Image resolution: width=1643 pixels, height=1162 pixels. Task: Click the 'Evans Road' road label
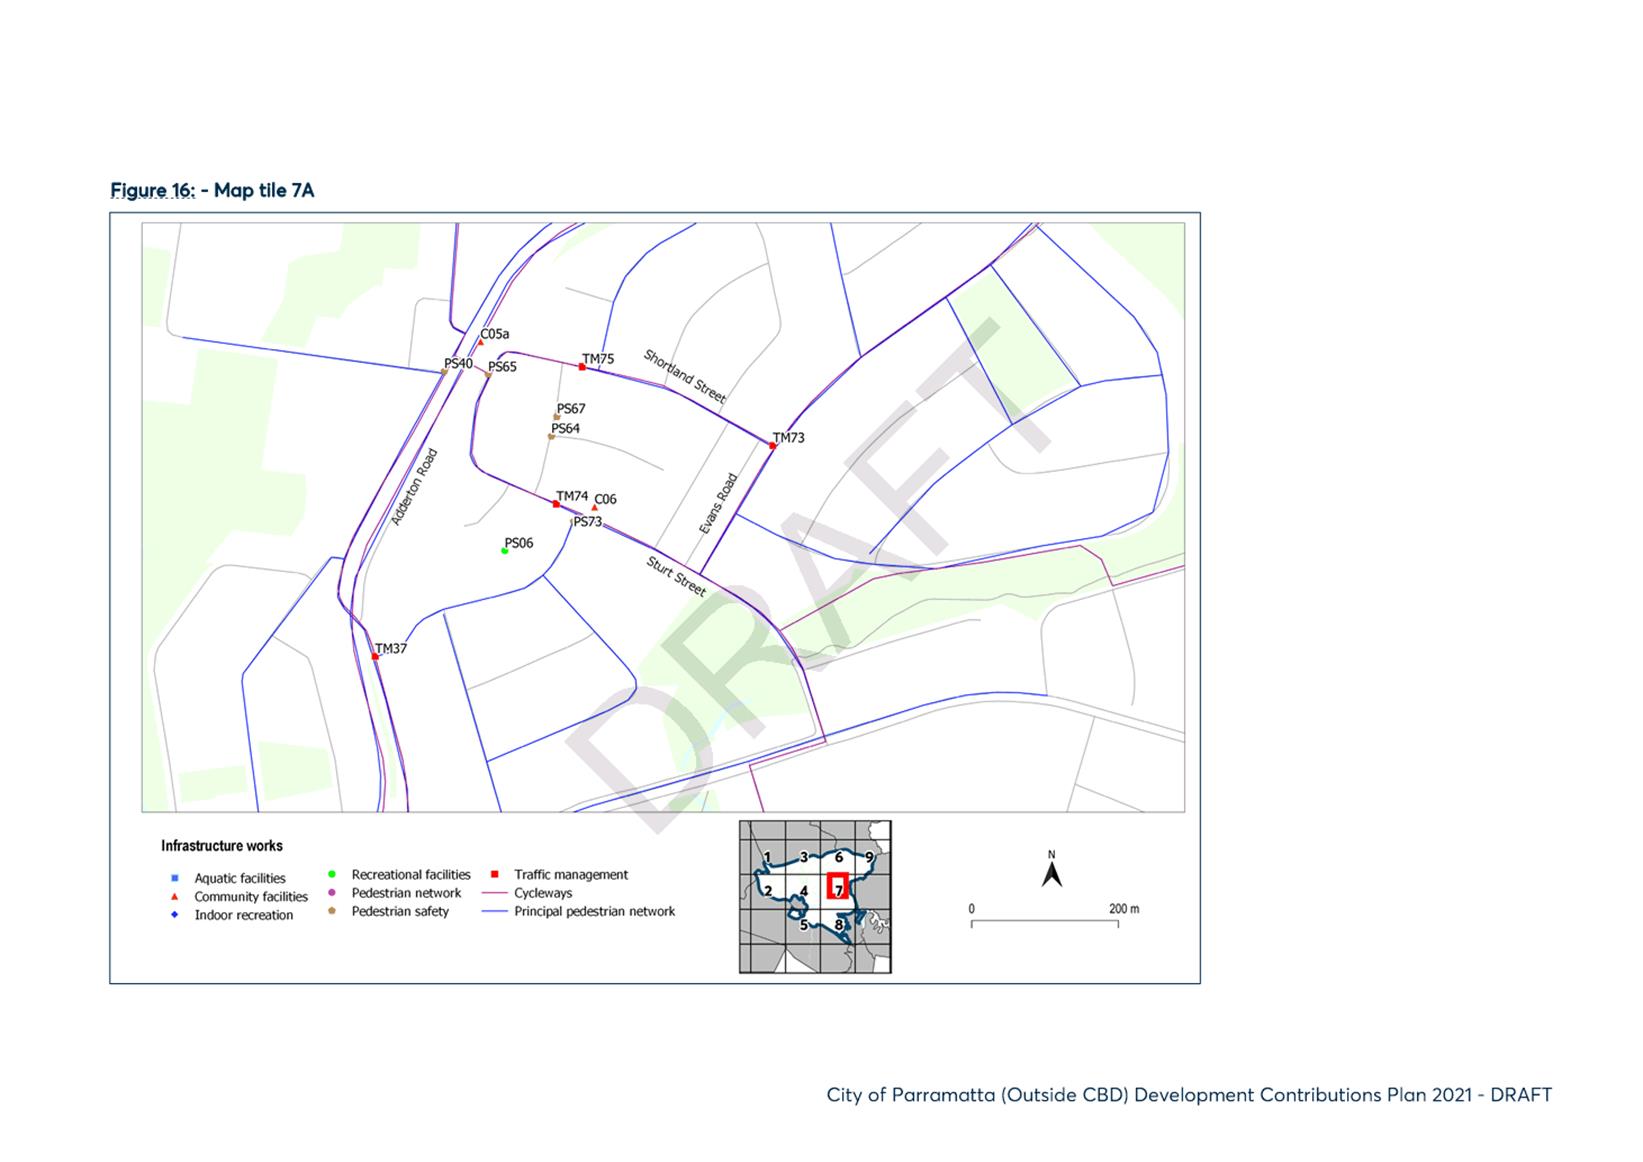click(718, 504)
